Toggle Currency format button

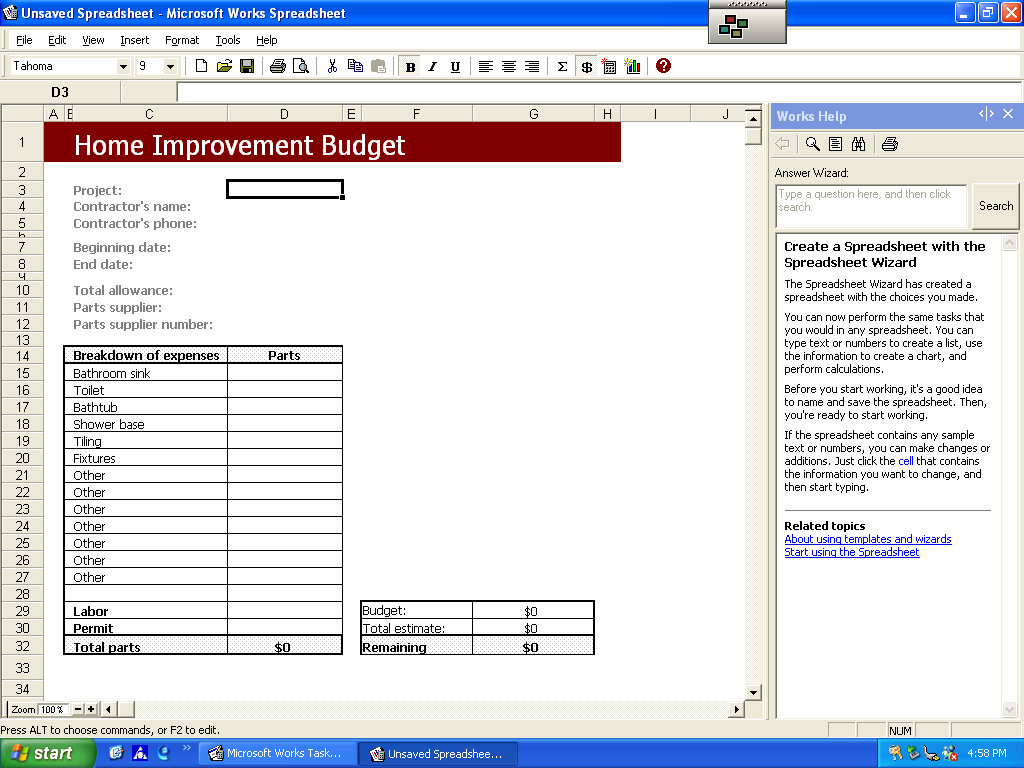click(x=586, y=67)
